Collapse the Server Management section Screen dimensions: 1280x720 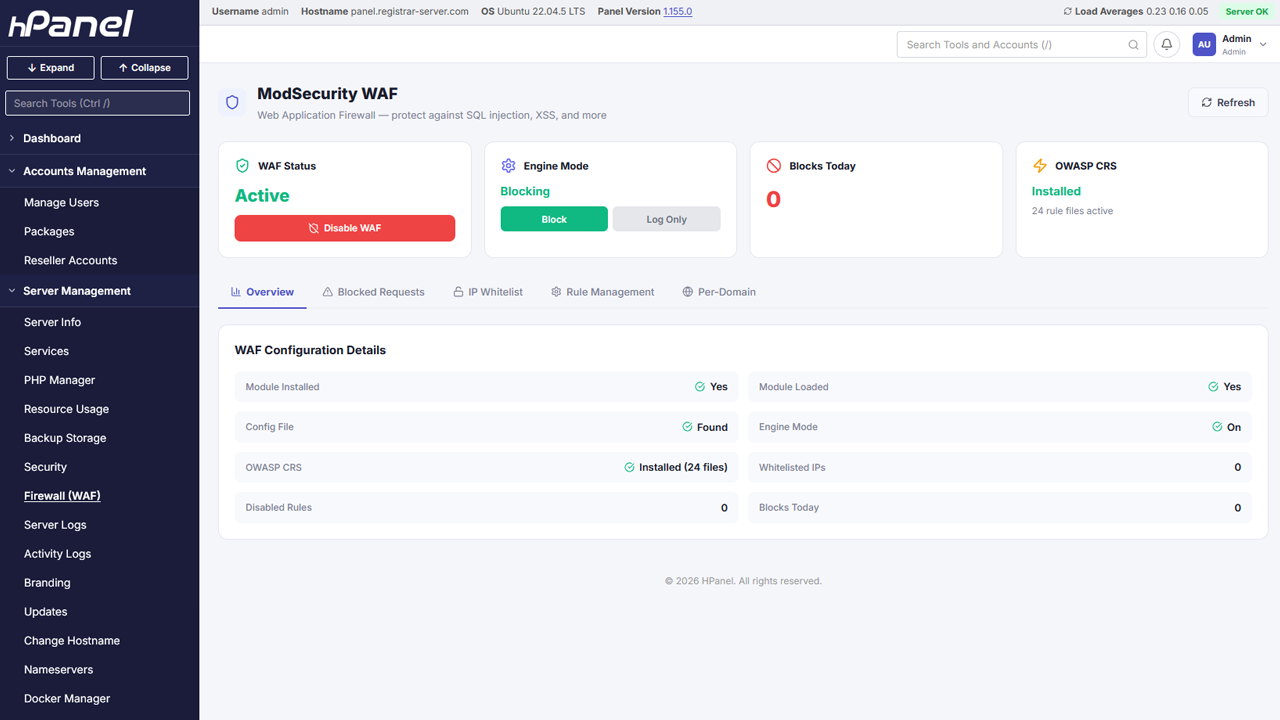pyautogui.click(x=100, y=291)
